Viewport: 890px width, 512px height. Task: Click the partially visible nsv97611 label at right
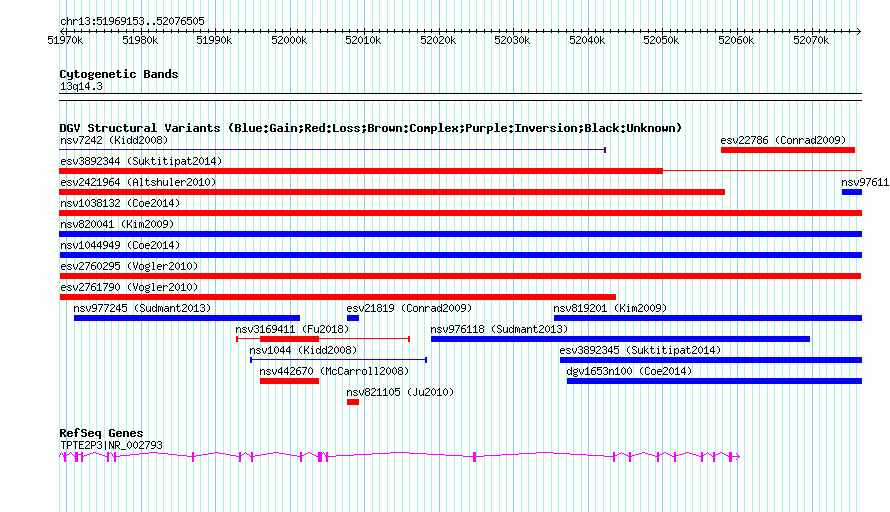click(x=865, y=182)
